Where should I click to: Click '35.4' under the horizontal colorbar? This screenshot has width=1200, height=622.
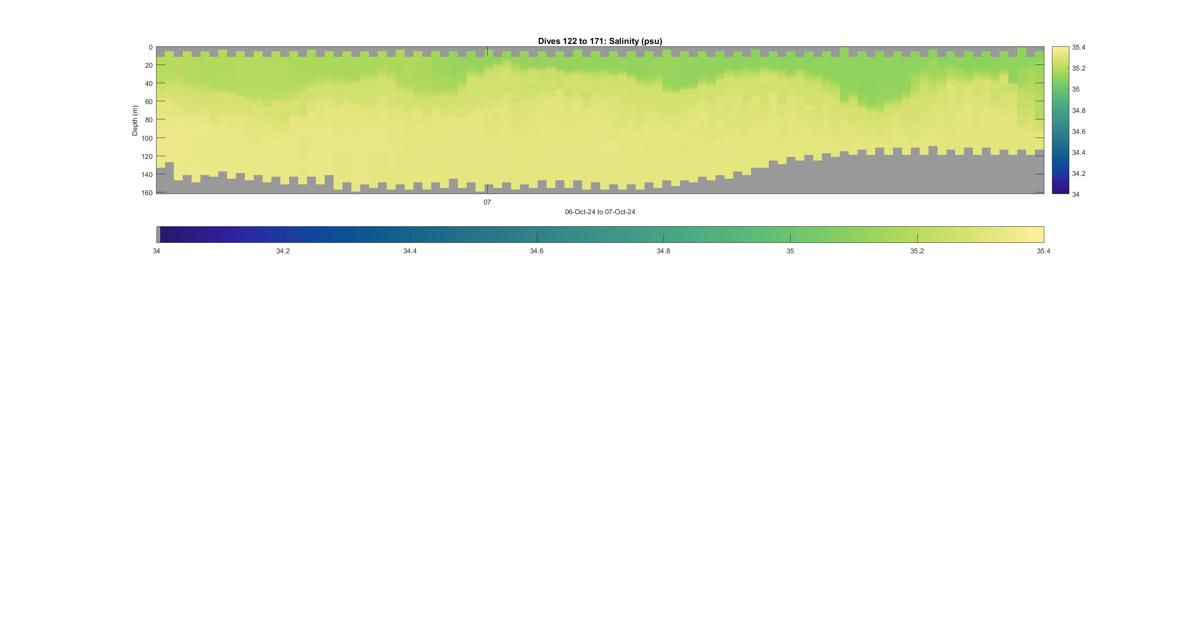pyautogui.click(x=1044, y=251)
